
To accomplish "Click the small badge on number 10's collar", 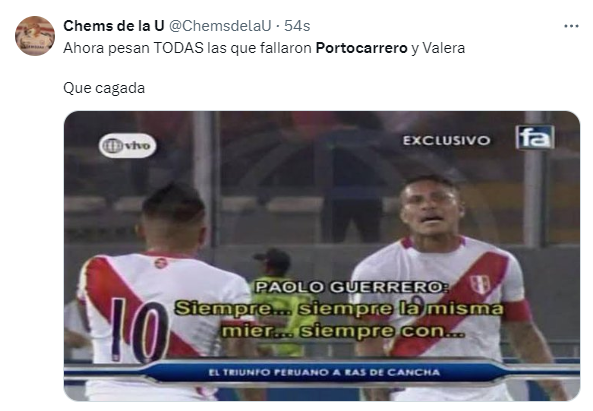I will tap(161, 262).
